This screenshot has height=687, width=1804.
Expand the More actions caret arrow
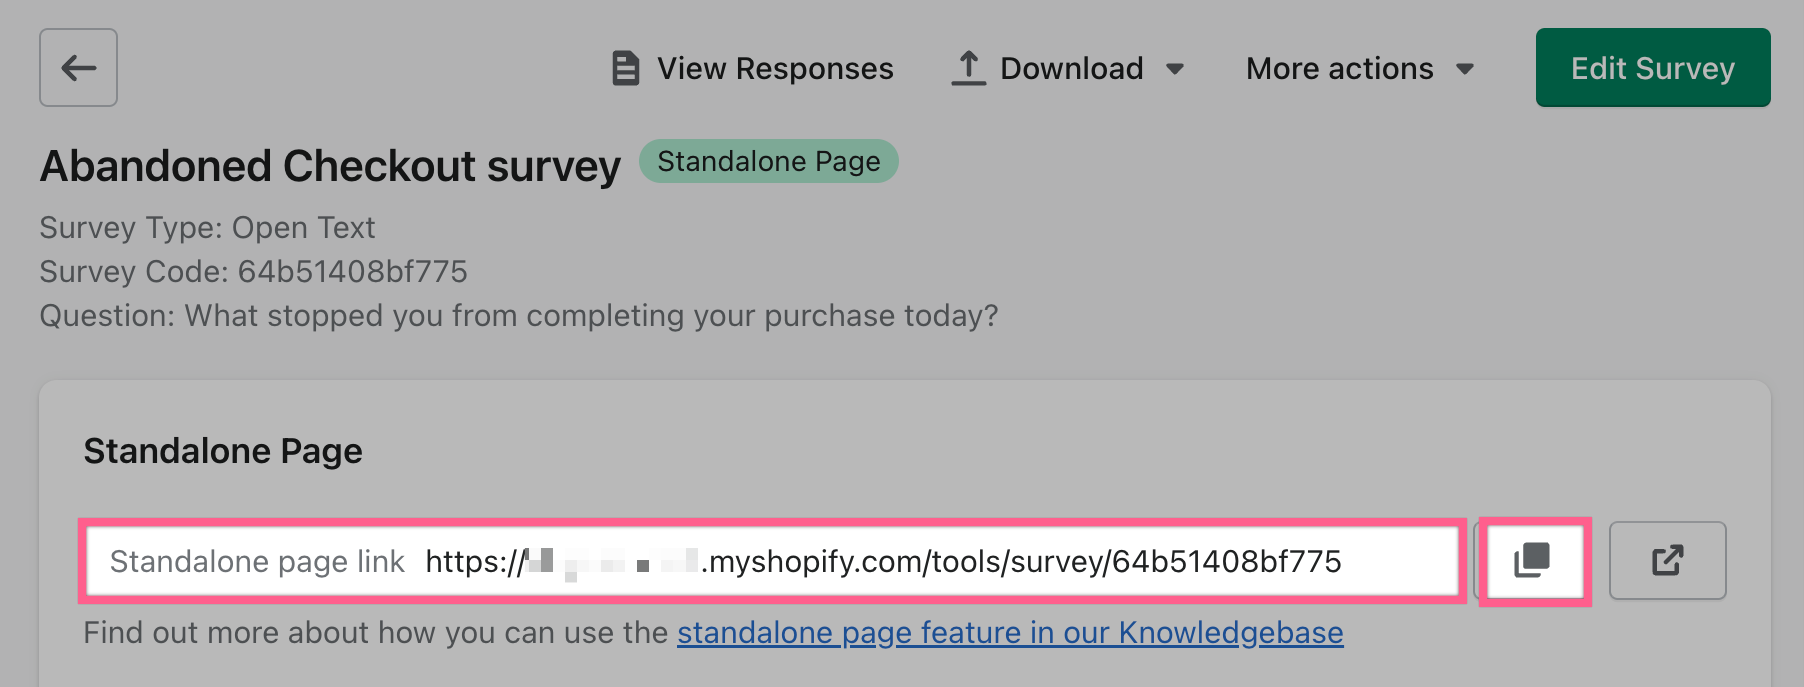click(1465, 69)
